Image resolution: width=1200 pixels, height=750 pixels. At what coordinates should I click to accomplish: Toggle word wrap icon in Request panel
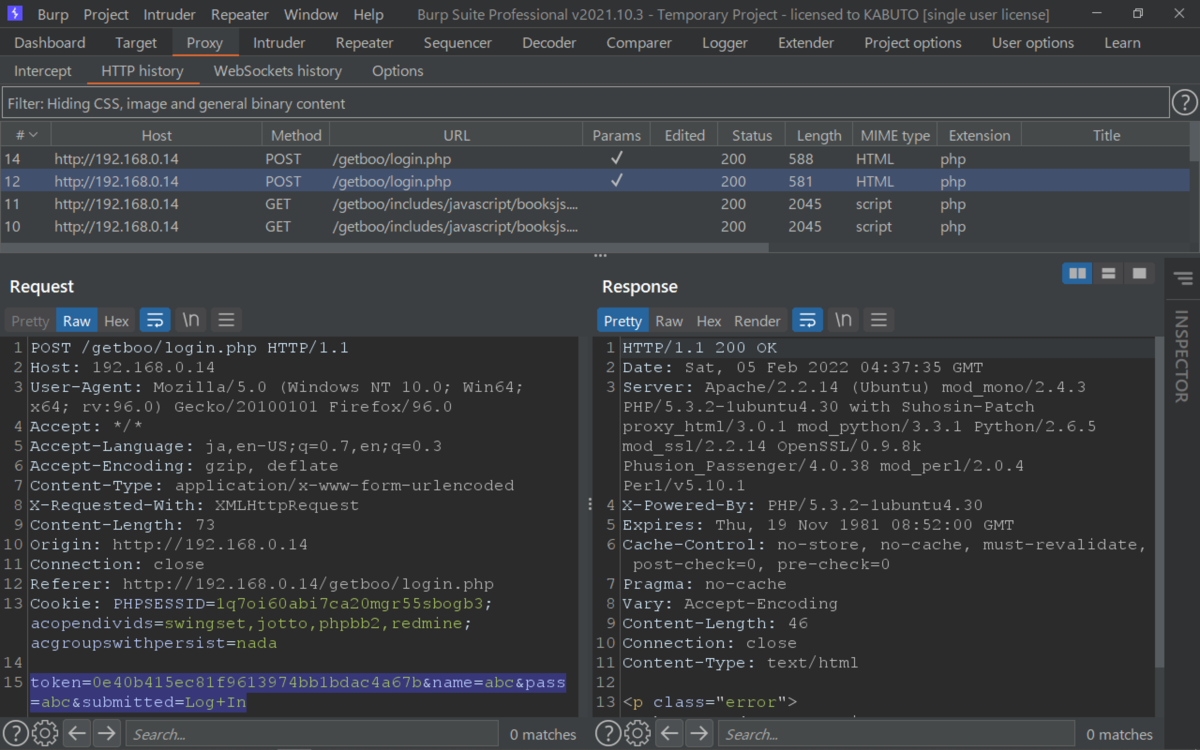point(155,320)
